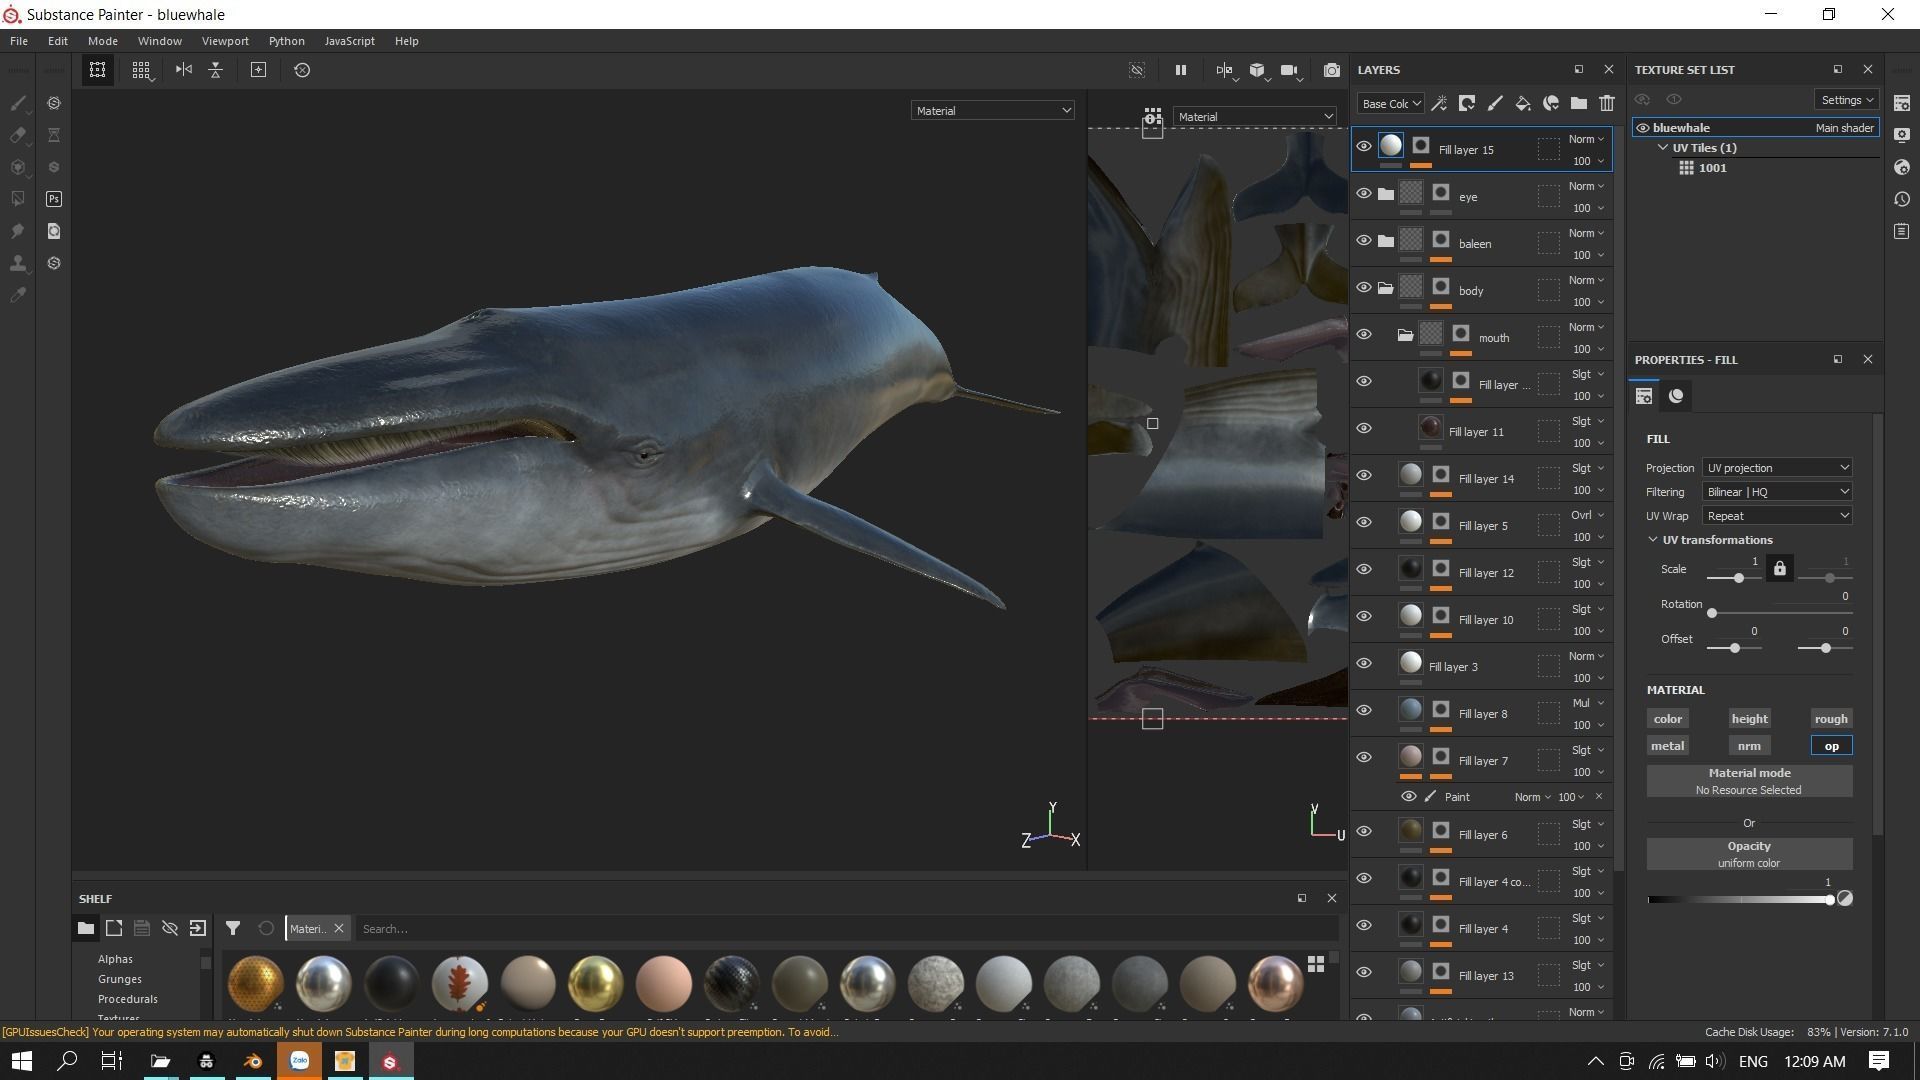Screen dimensions: 1920x1080
Task: Toggle the metal material channel button
Action: tap(1668, 746)
